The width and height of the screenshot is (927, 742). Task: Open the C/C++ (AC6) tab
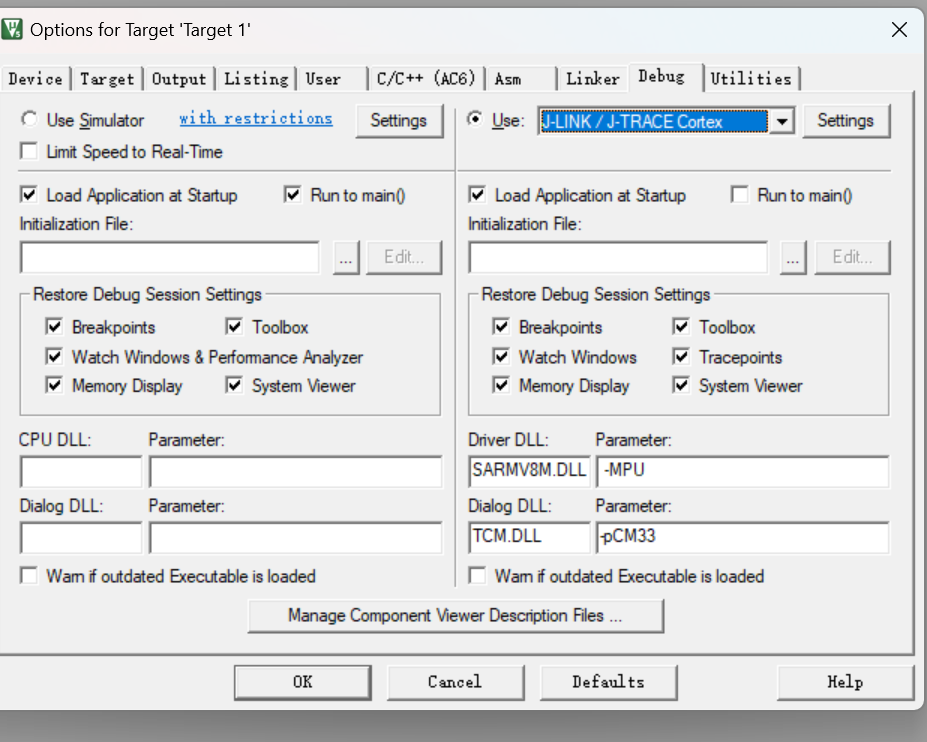click(426, 79)
